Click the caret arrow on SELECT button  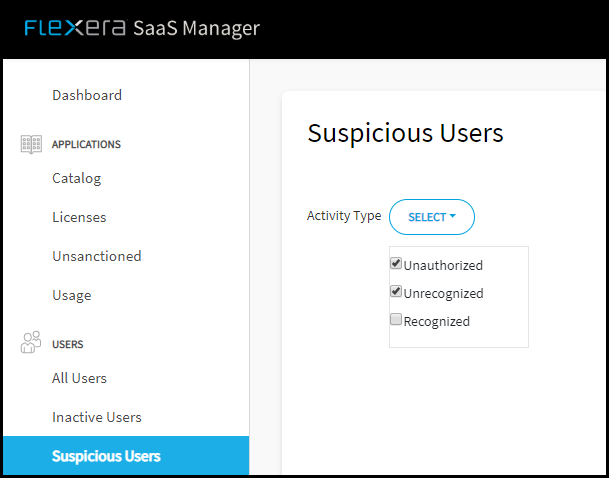pyautogui.click(x=452, y=216)
